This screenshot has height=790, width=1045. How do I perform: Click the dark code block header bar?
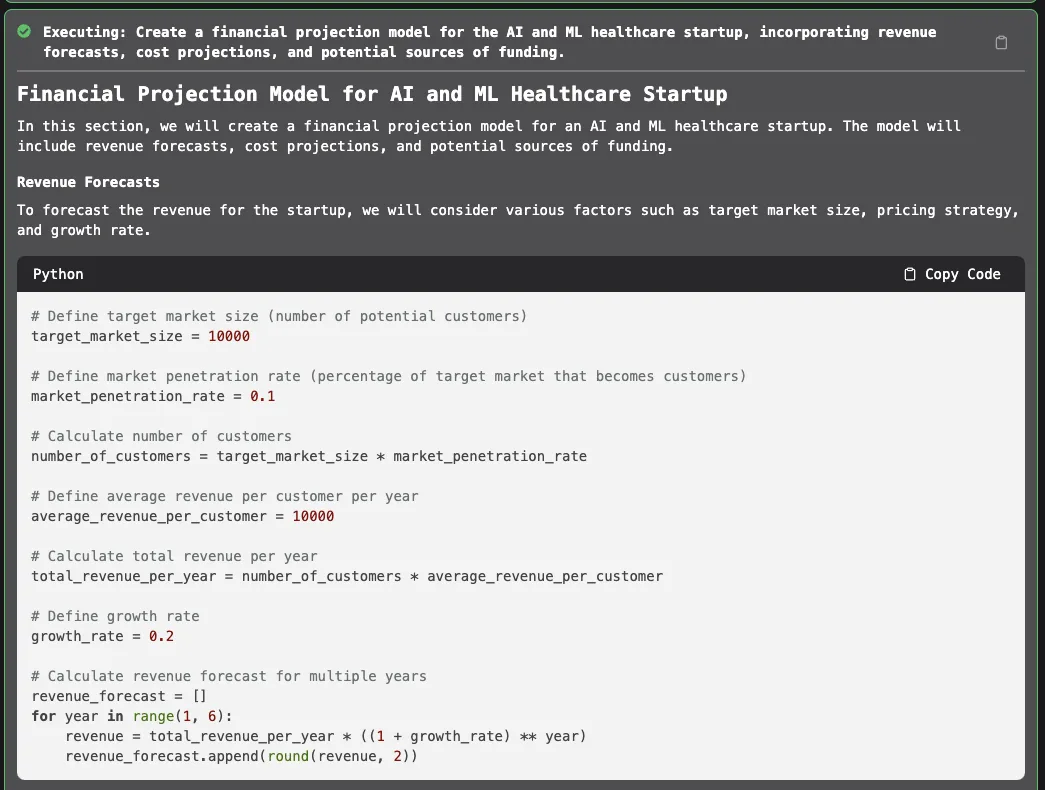pyautogui.click(x=520, y=273)
